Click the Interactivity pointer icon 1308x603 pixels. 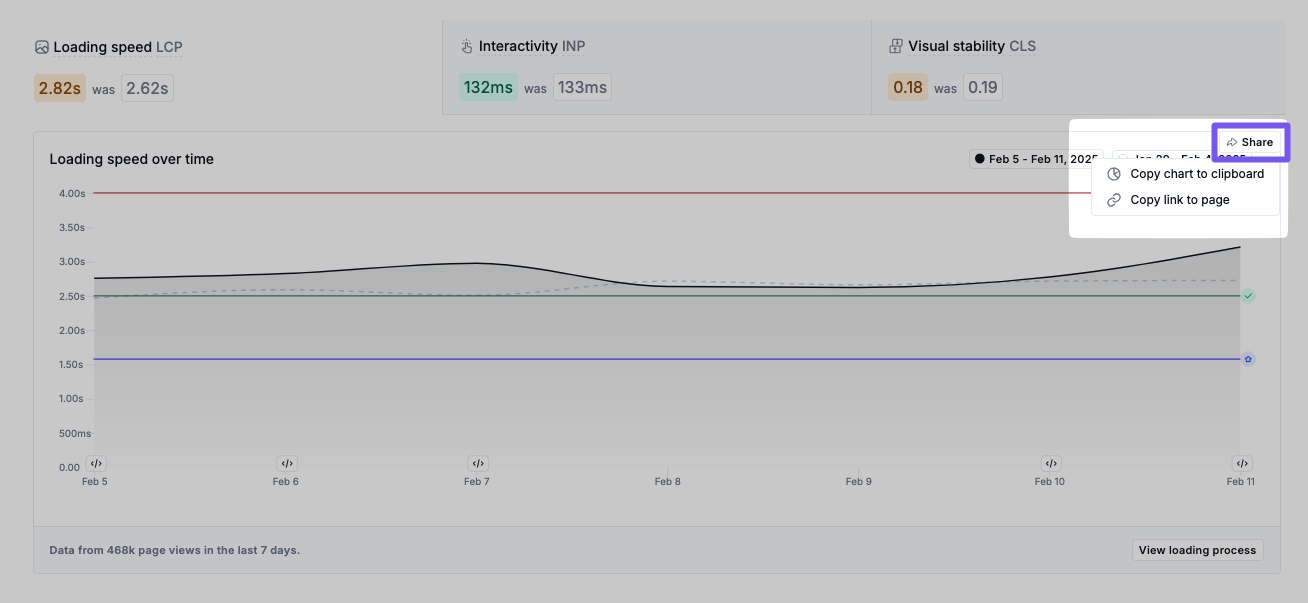click(x=466, y=46)
